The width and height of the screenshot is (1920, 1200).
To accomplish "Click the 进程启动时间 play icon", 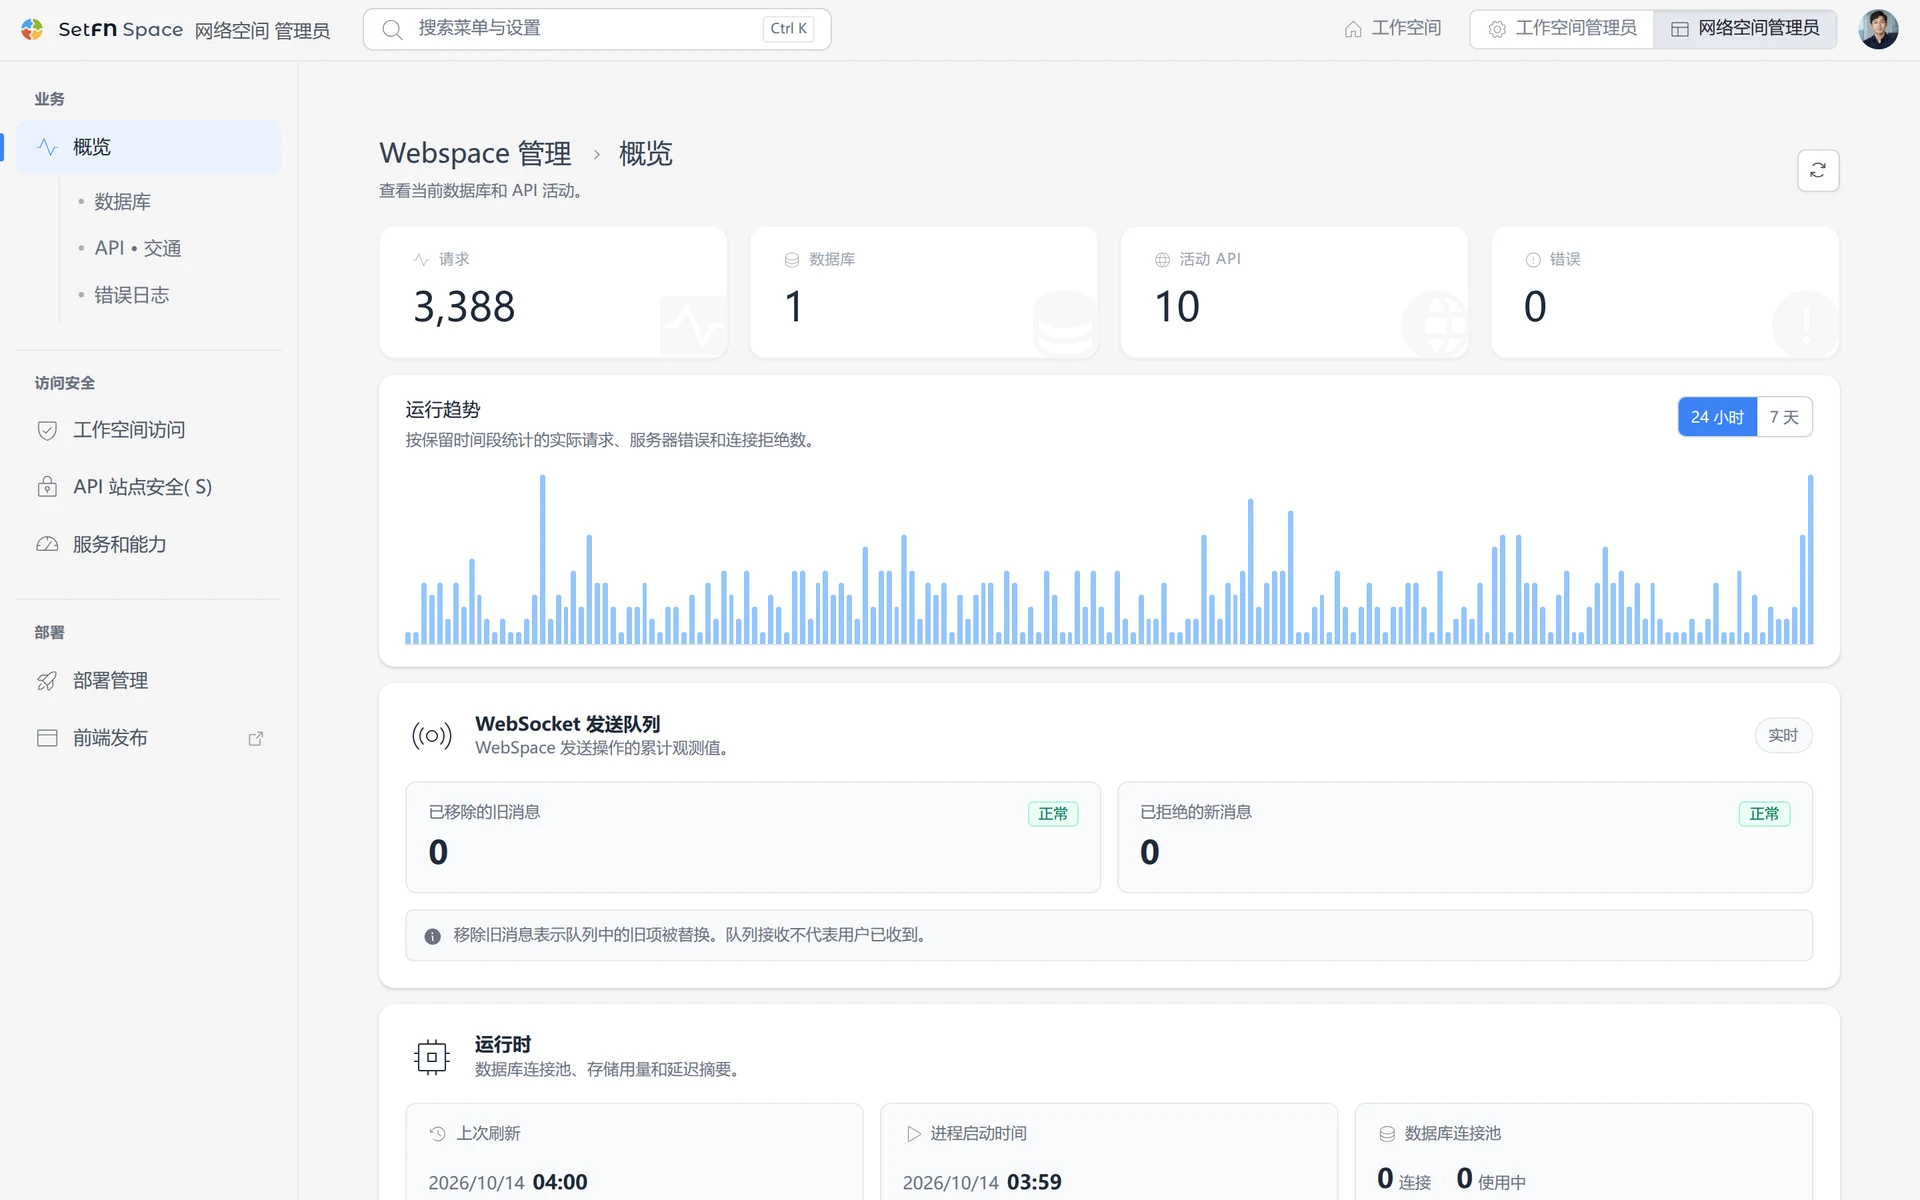I will pos(913,1134).
